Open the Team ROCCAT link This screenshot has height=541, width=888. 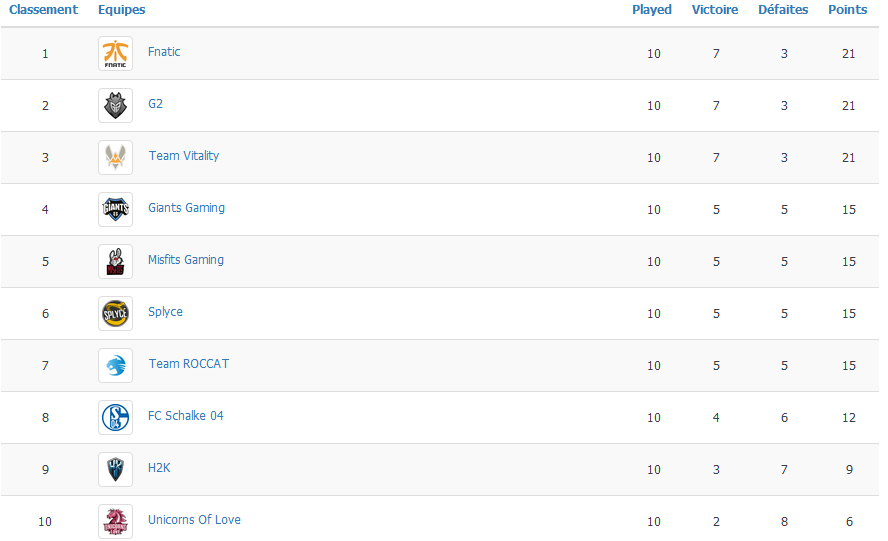pos(189,364)
